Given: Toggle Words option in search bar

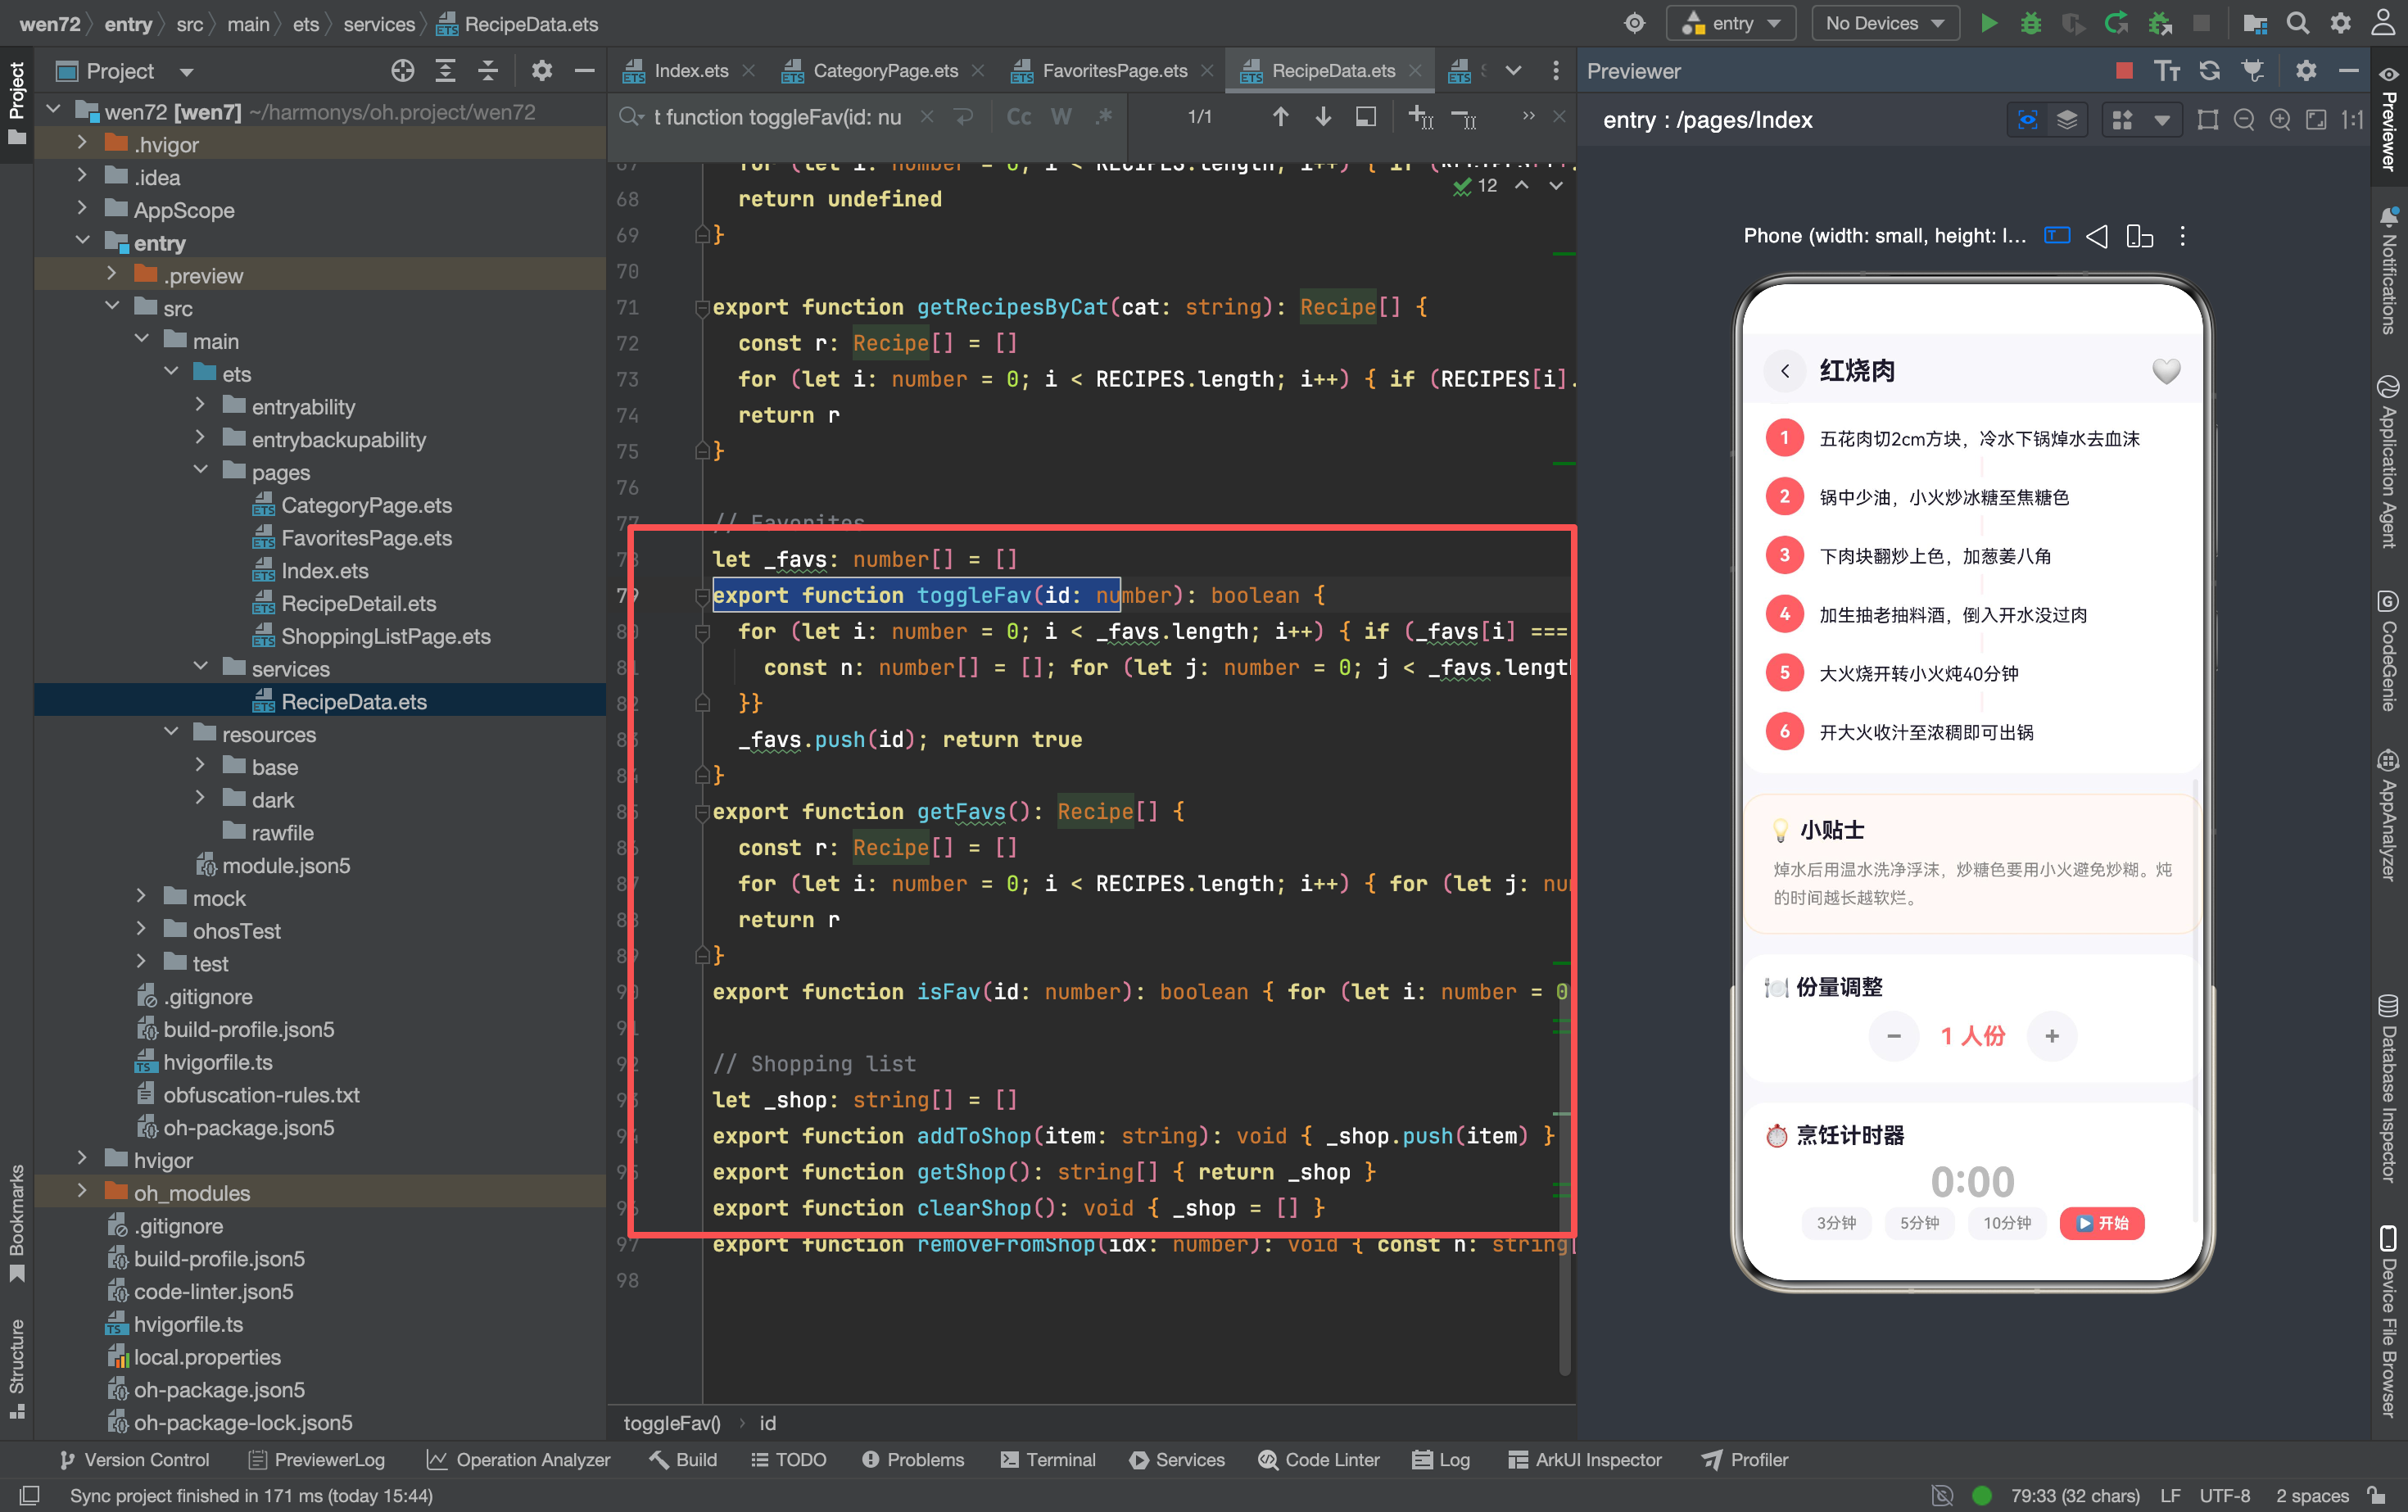Looking at the screenshot, I should click(1061, 117).
